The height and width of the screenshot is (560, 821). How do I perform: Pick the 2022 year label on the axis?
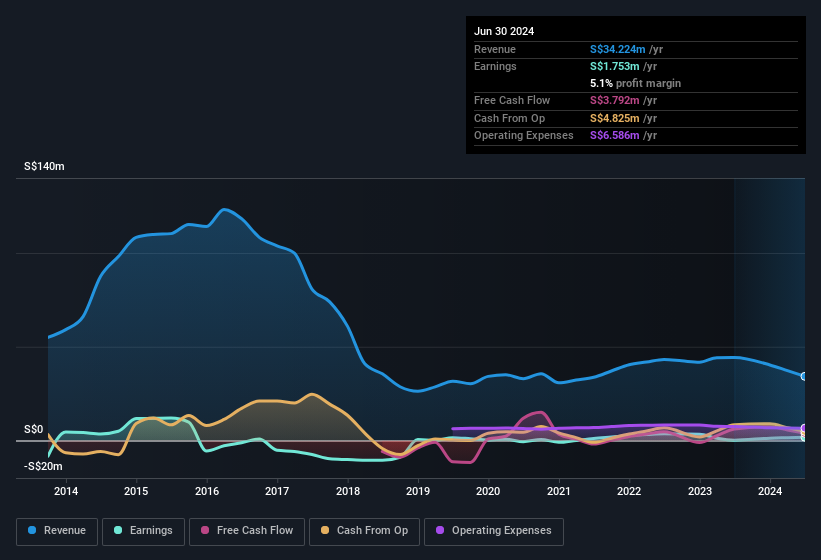(x=629, y=491)
